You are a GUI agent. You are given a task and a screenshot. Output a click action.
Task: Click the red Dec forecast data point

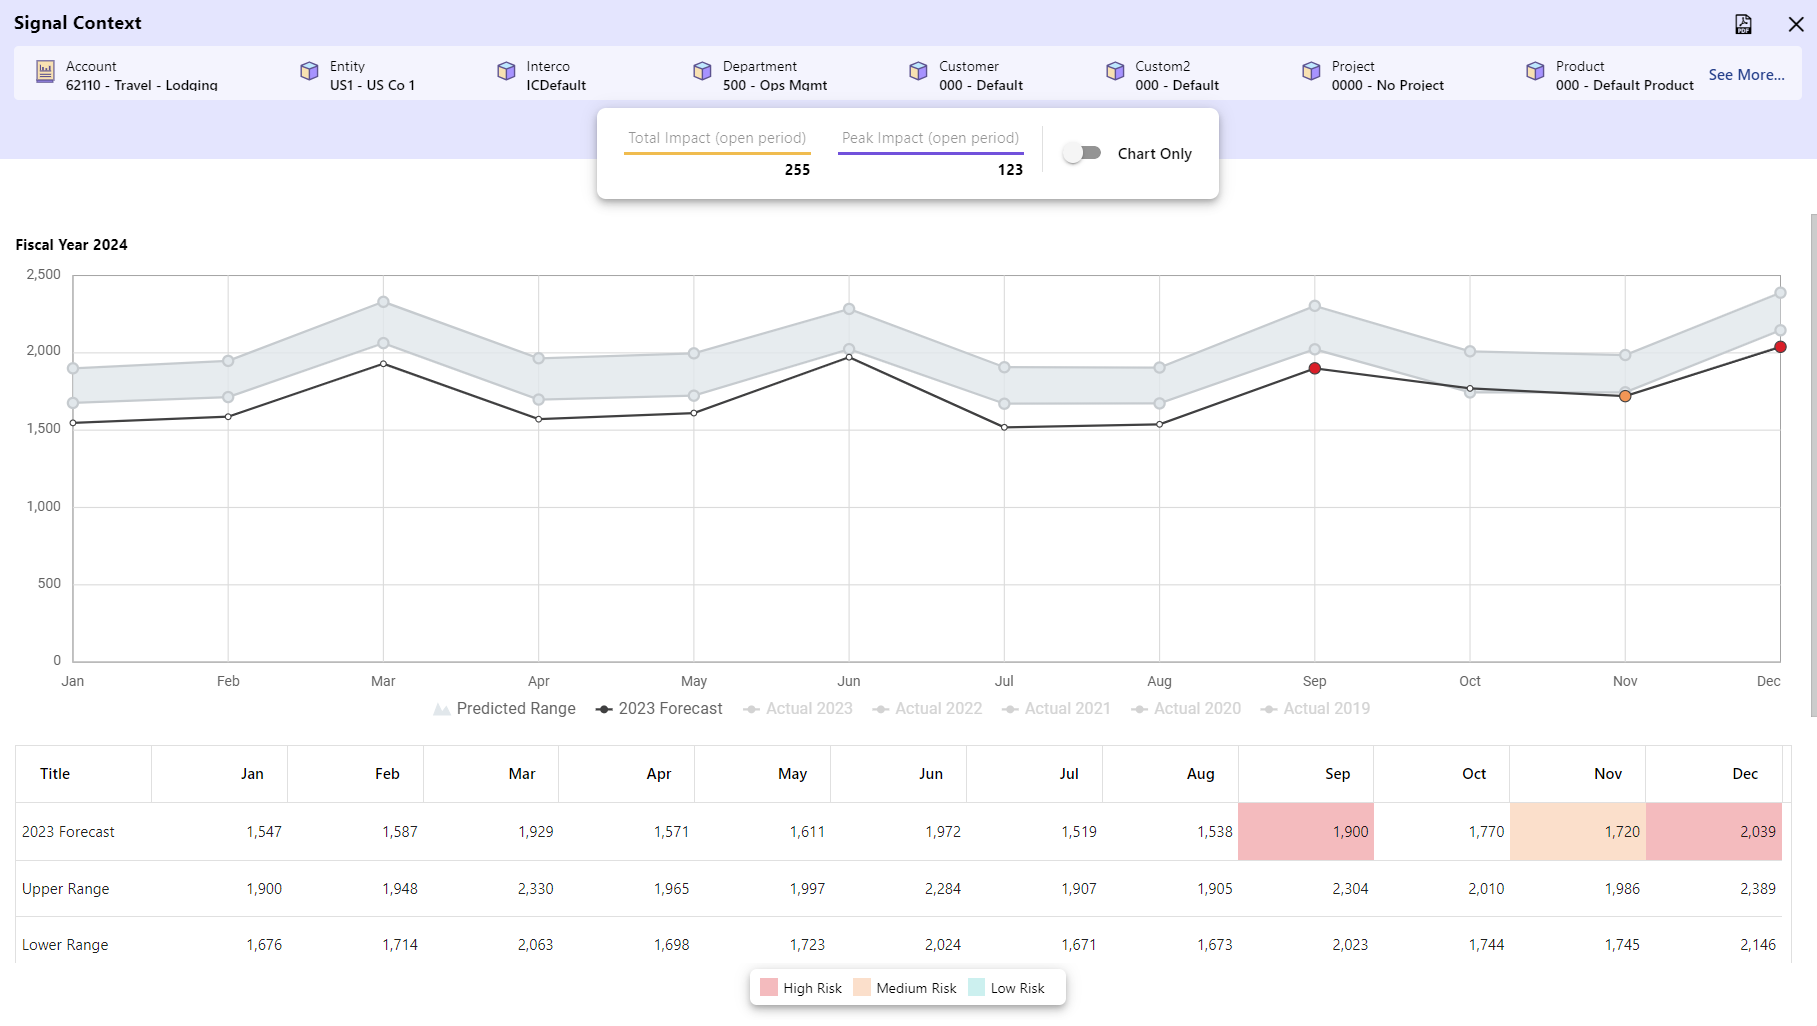(1780, 347)
